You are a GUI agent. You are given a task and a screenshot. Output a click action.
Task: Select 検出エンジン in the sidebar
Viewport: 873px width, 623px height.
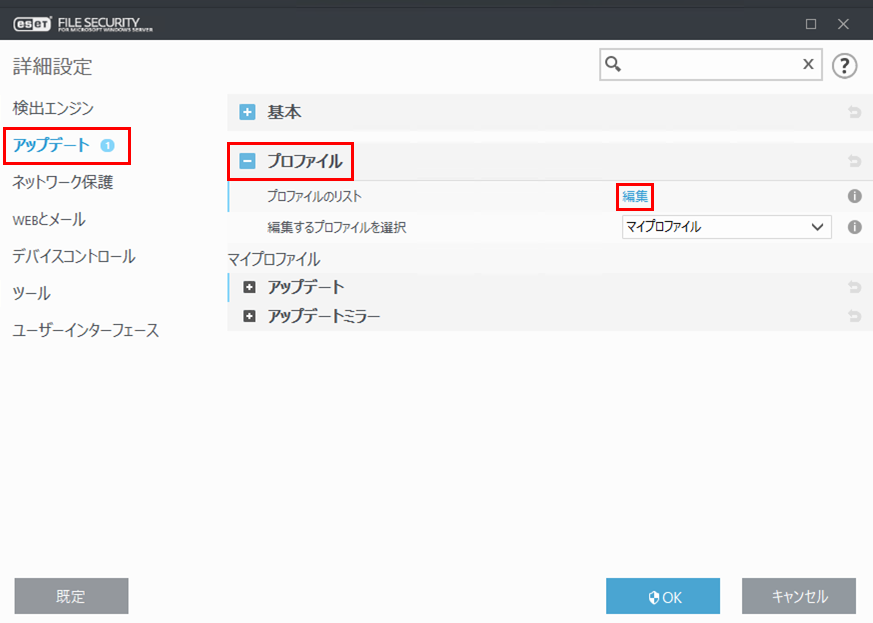click(53, 108)
